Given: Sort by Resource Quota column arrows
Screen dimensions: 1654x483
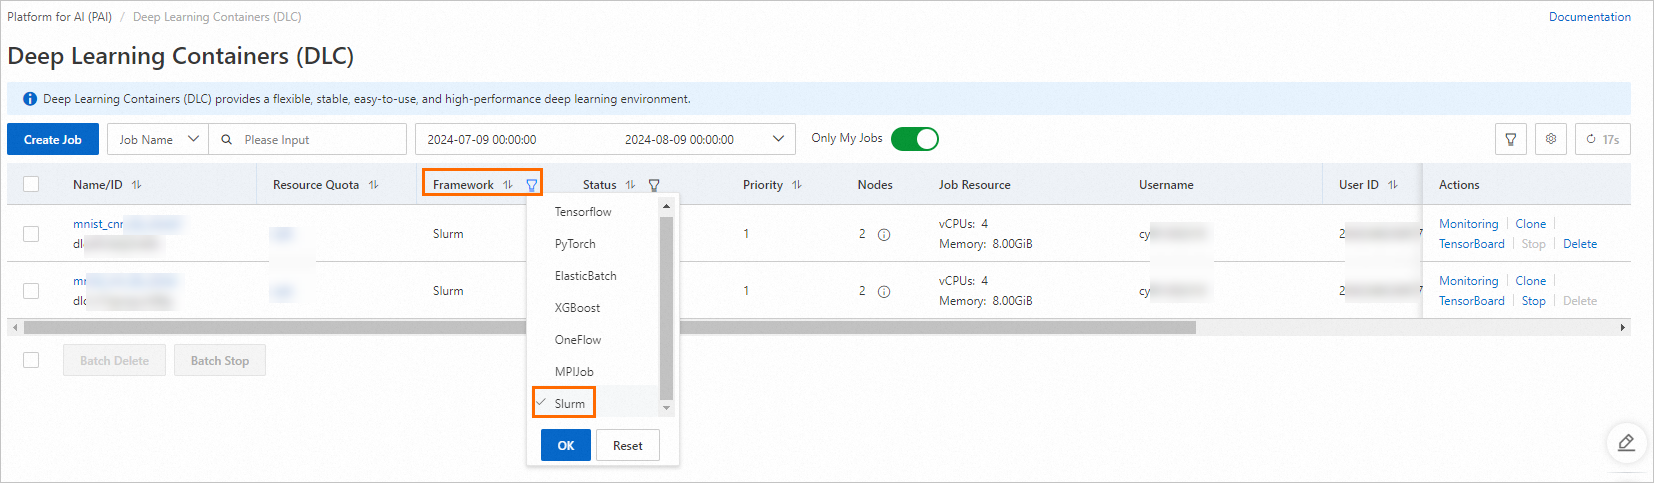Looking at the screenshot, I should (374, 185).
